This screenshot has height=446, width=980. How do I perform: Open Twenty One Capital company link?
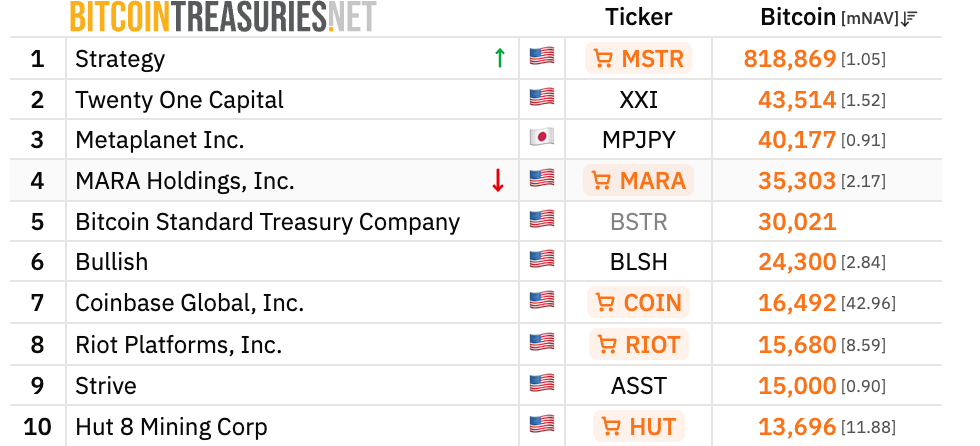179,100
